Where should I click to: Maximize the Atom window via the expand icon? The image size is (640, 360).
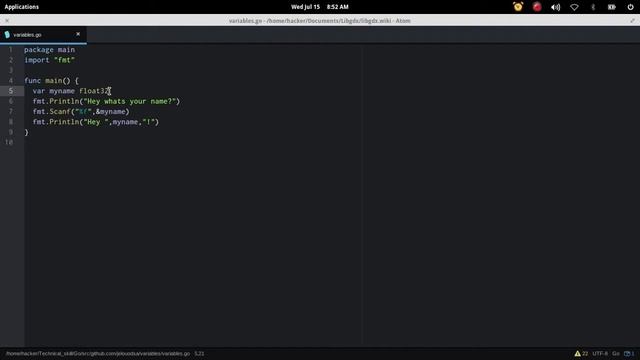tap(632, 20)
